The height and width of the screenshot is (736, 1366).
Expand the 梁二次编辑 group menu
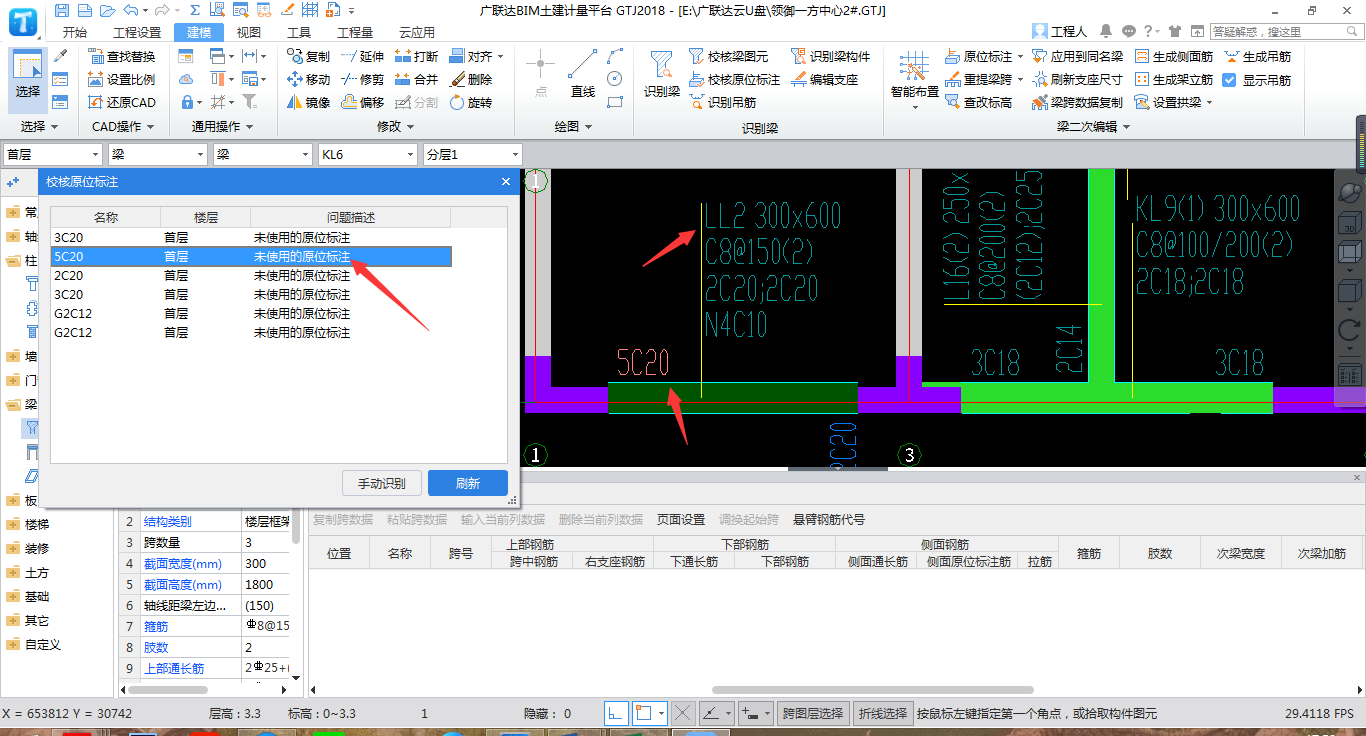click(x=1093, y=127)
